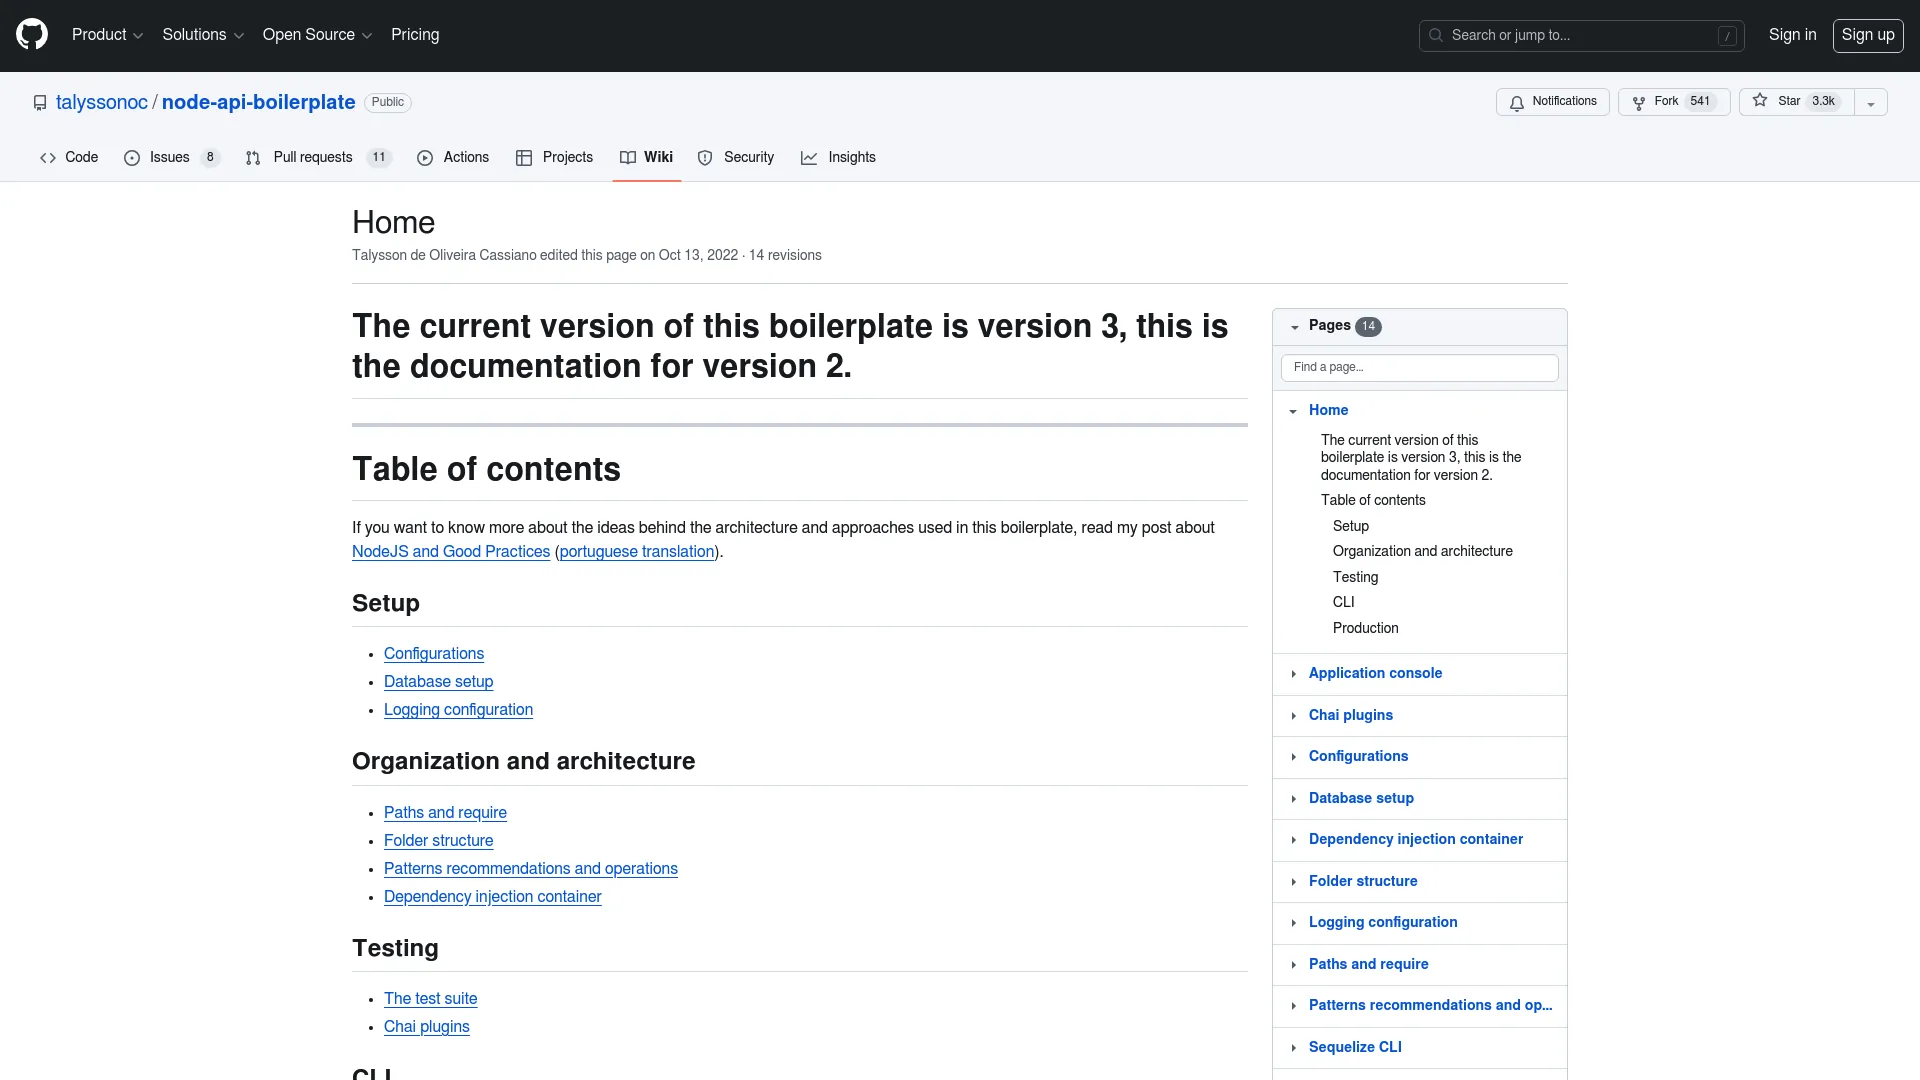
Task: Click the Star icon
Action: pyautogui.click(x=1760, y=101)
